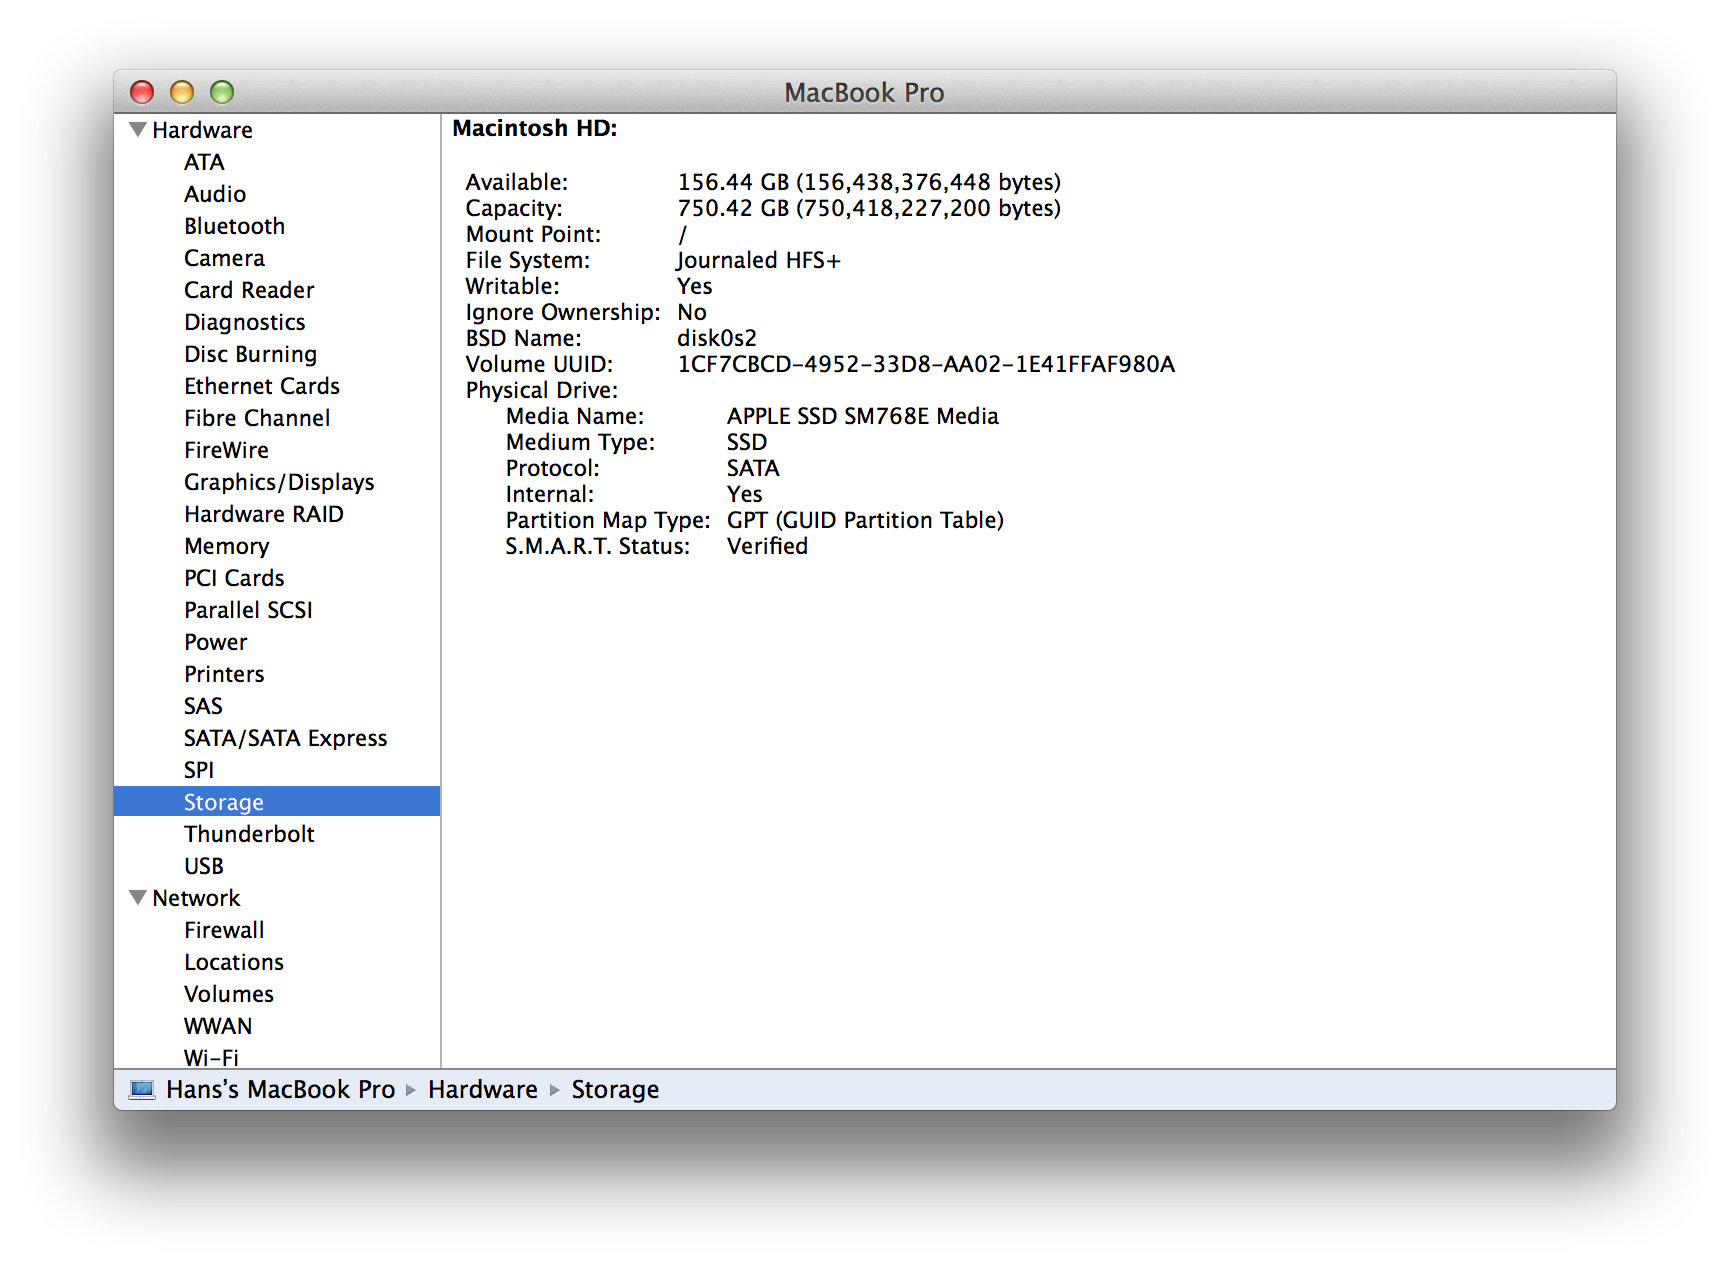Click the green zoom window button
Image resolution: width=1730 pixels, height=1268 pixels.
point(222,92)
